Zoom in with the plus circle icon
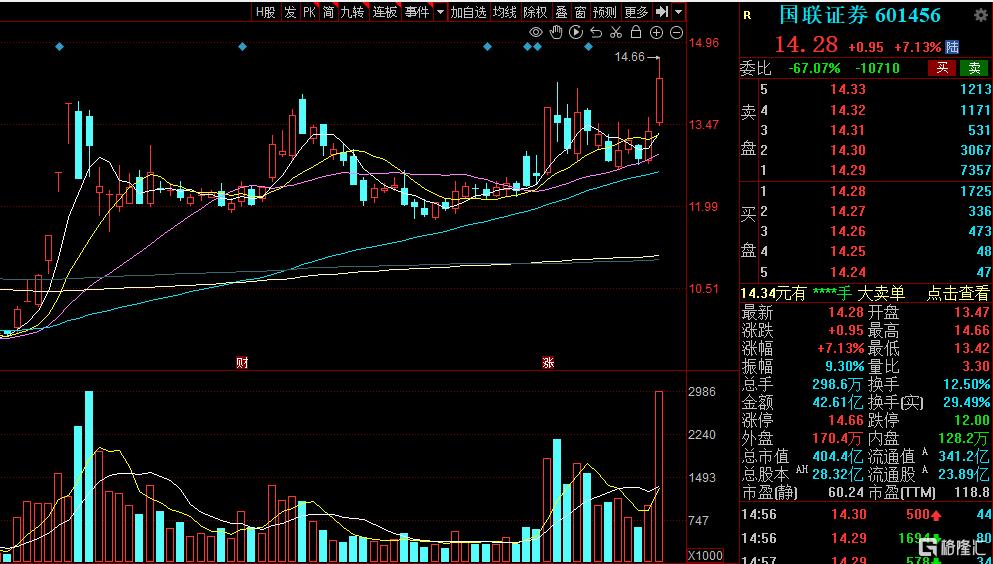 tap(657, 33)
